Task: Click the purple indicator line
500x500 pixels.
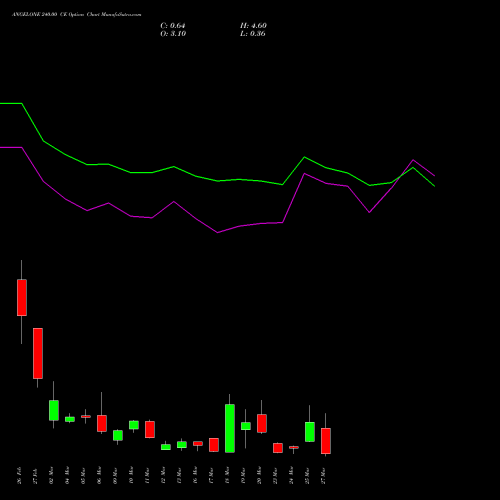Action: pyautogui.click(x=217, y=232)
